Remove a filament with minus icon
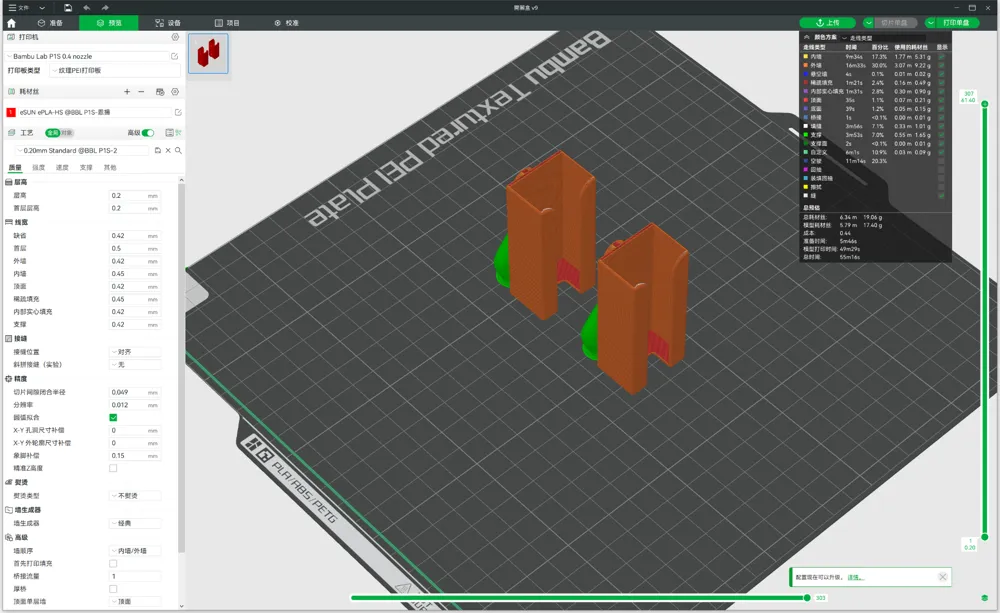This screenshot has height=613, width=1000. pyautogui.click(x=141, y=92)
